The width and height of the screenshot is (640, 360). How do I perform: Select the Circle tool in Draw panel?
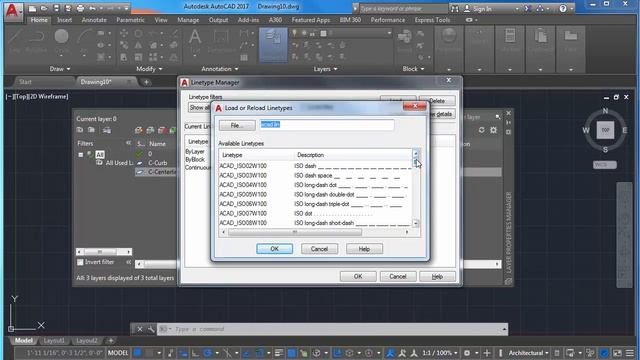coord(61,40)
